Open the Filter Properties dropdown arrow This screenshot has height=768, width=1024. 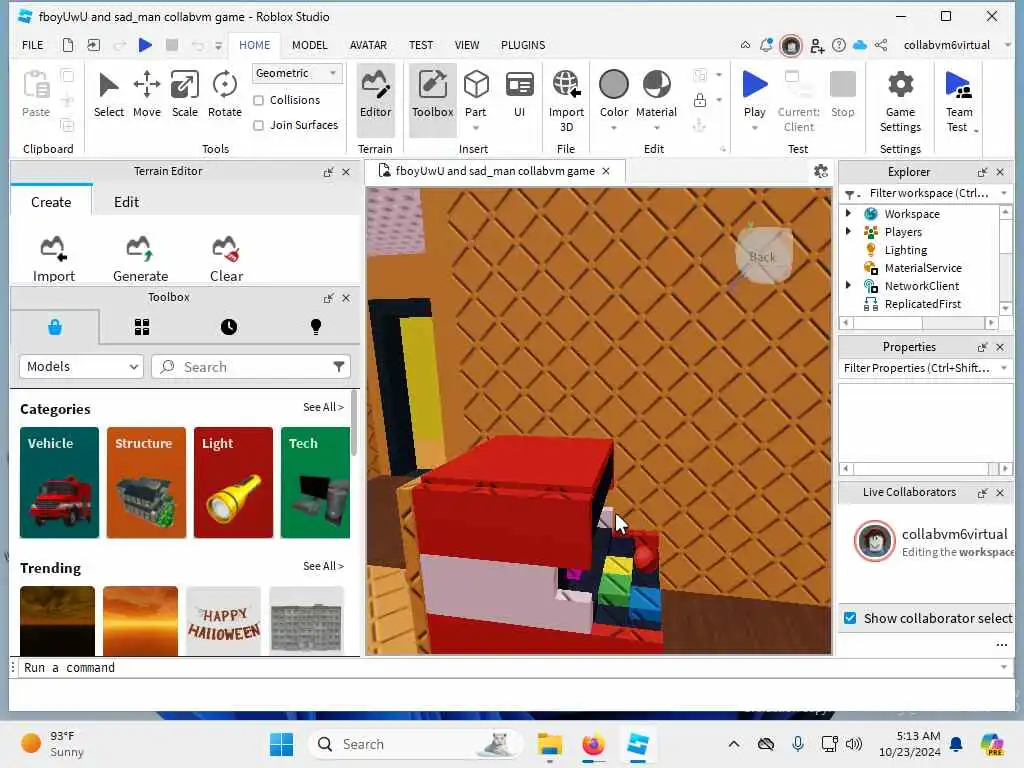coord(1004,368)
